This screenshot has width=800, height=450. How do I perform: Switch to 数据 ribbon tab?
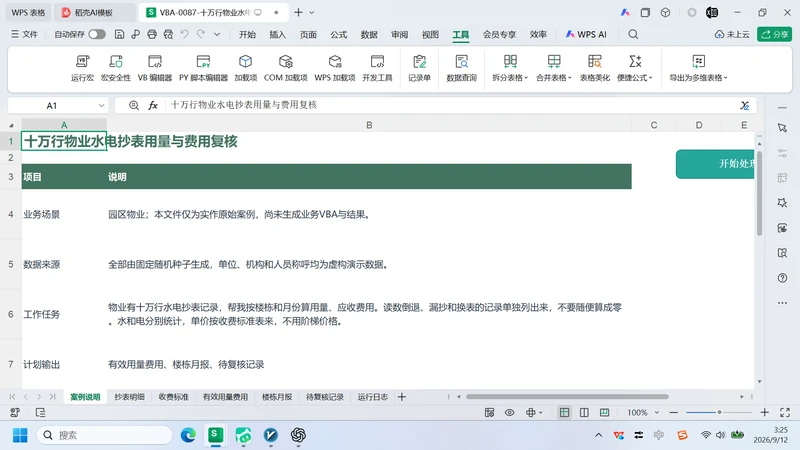click(369, 34)
